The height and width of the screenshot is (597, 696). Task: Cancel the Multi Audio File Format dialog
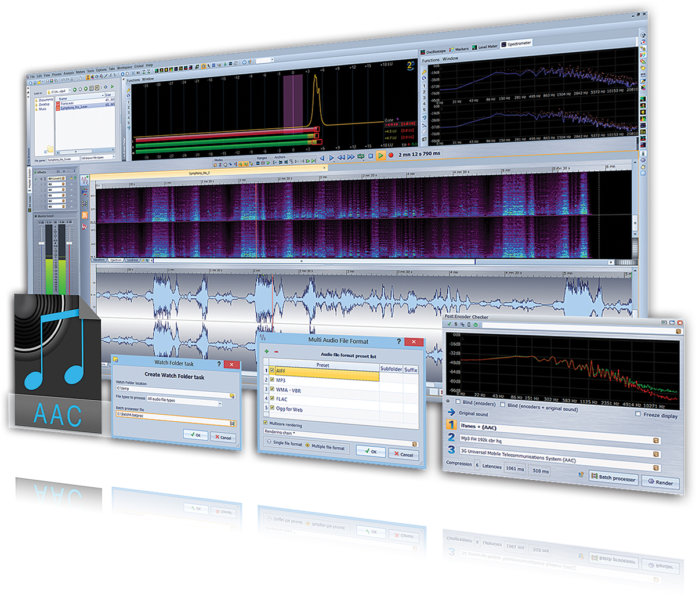(403, 454)
